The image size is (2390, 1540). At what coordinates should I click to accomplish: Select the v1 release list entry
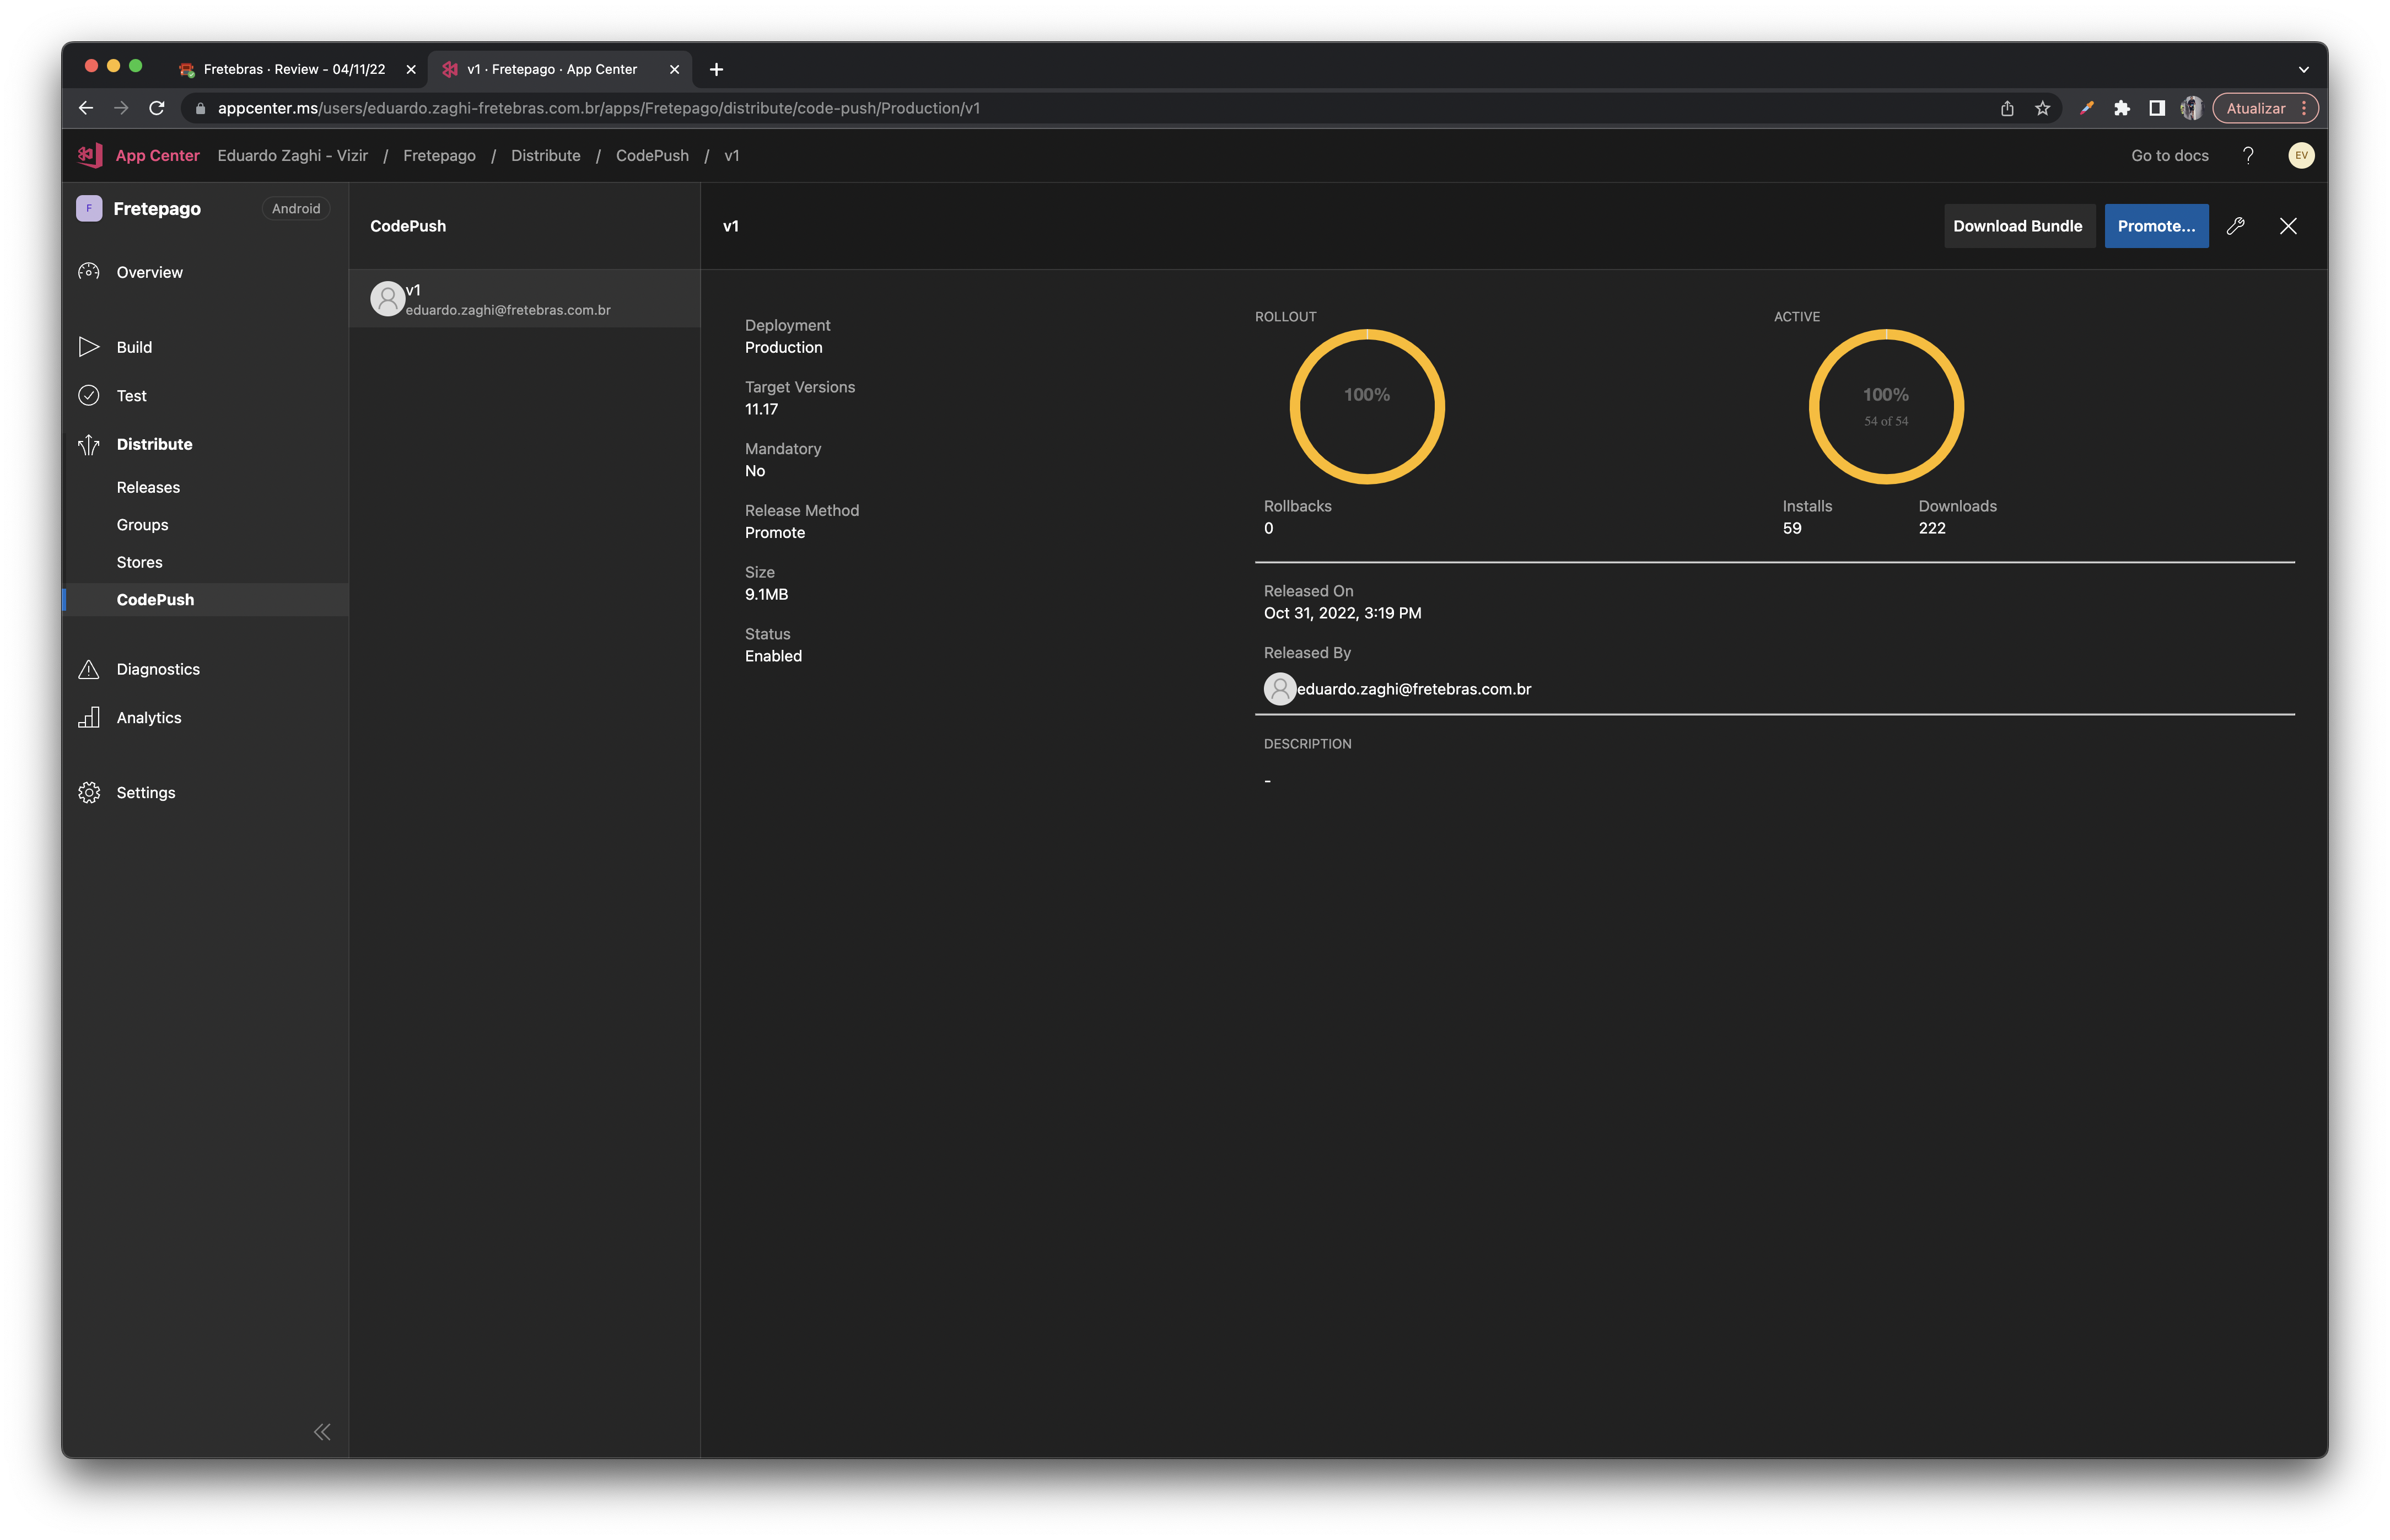pos(523,299)
